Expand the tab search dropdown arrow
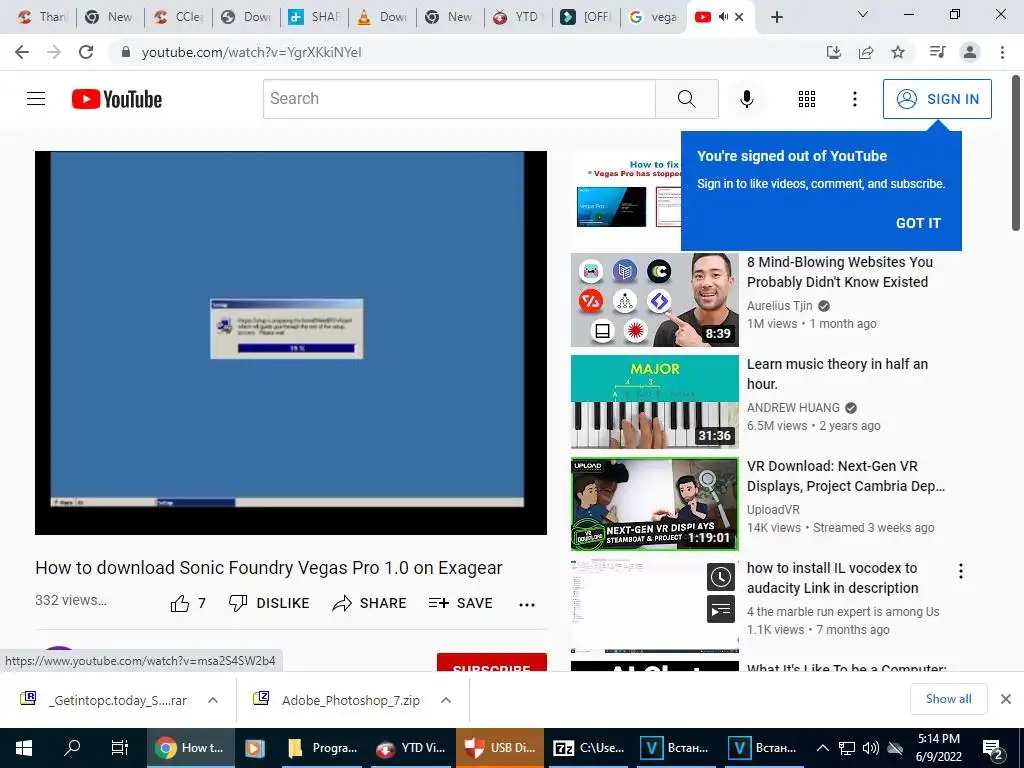 [x=863, y=14]
